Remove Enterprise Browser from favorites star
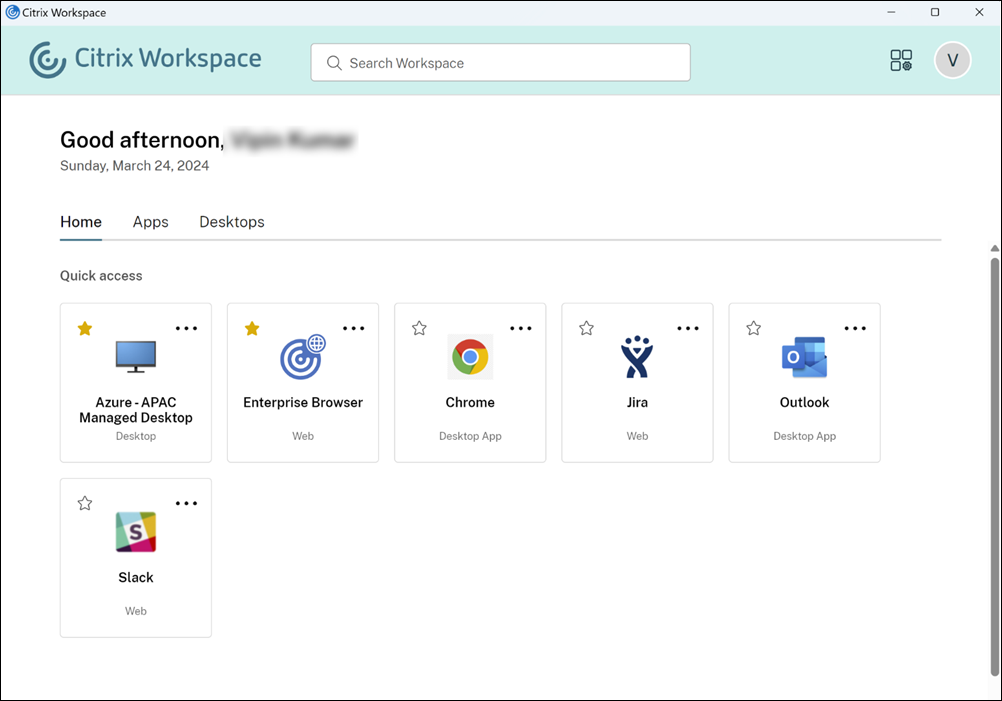The image size is (1002, 701). tap(252, 328)
